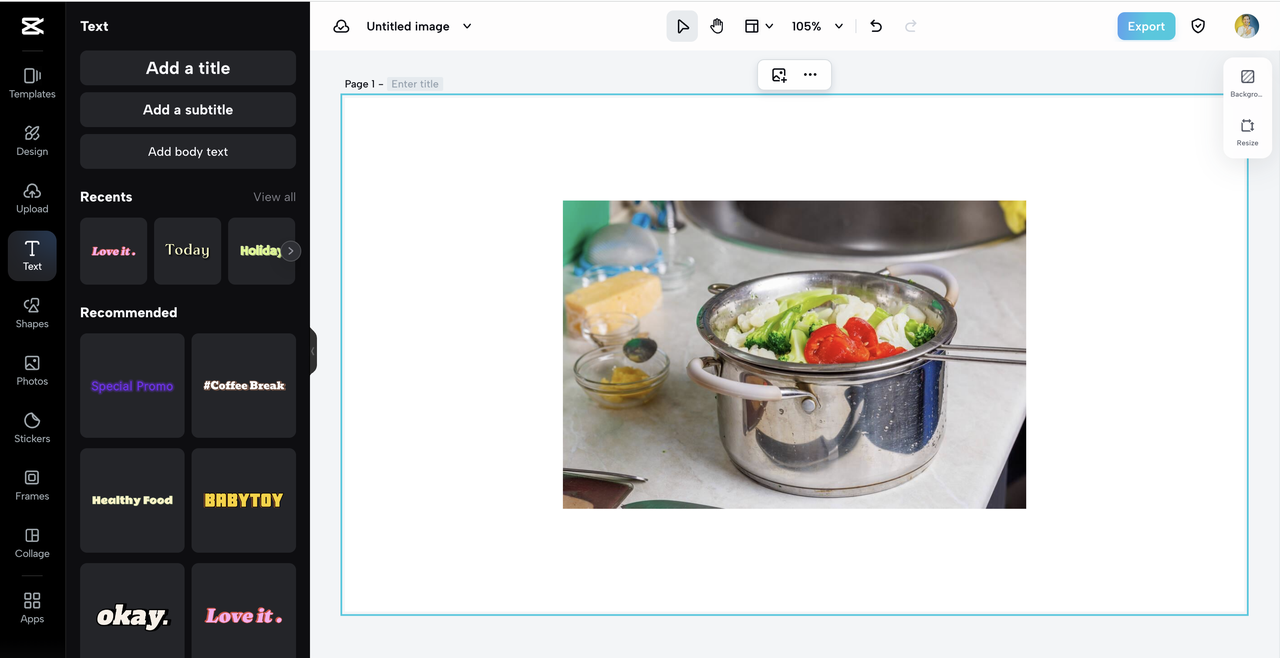Click the Enter title field
The width and height of the screenshot is (1280, 658).
click(415, 84)
